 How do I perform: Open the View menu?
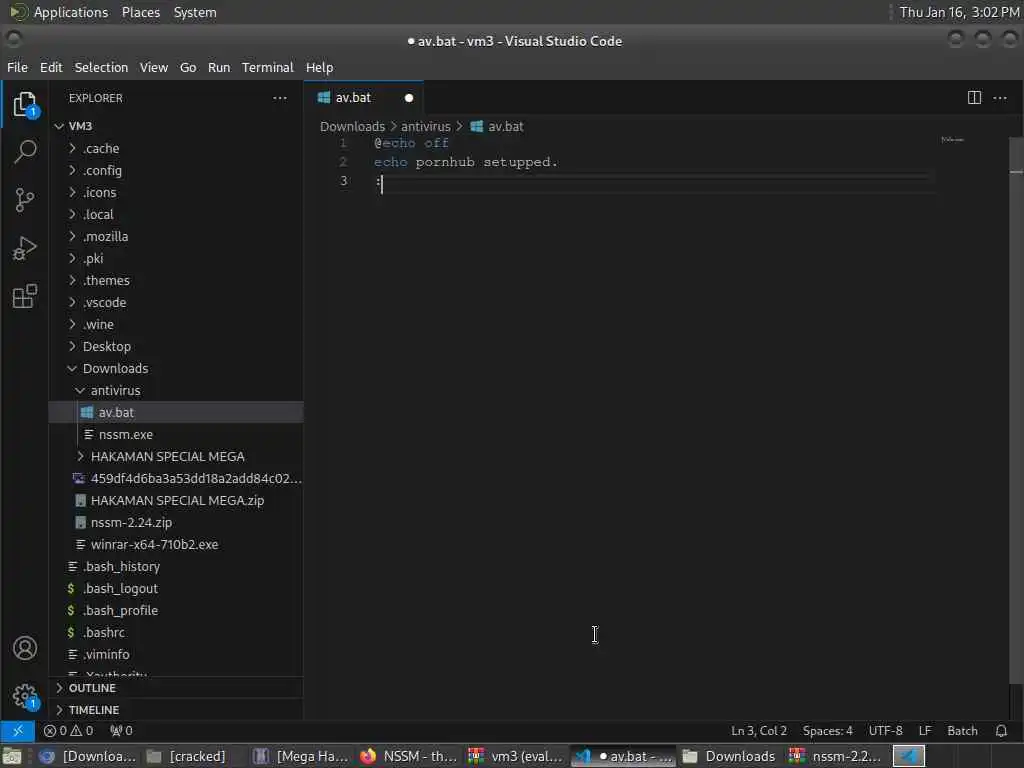coord(153,67)
